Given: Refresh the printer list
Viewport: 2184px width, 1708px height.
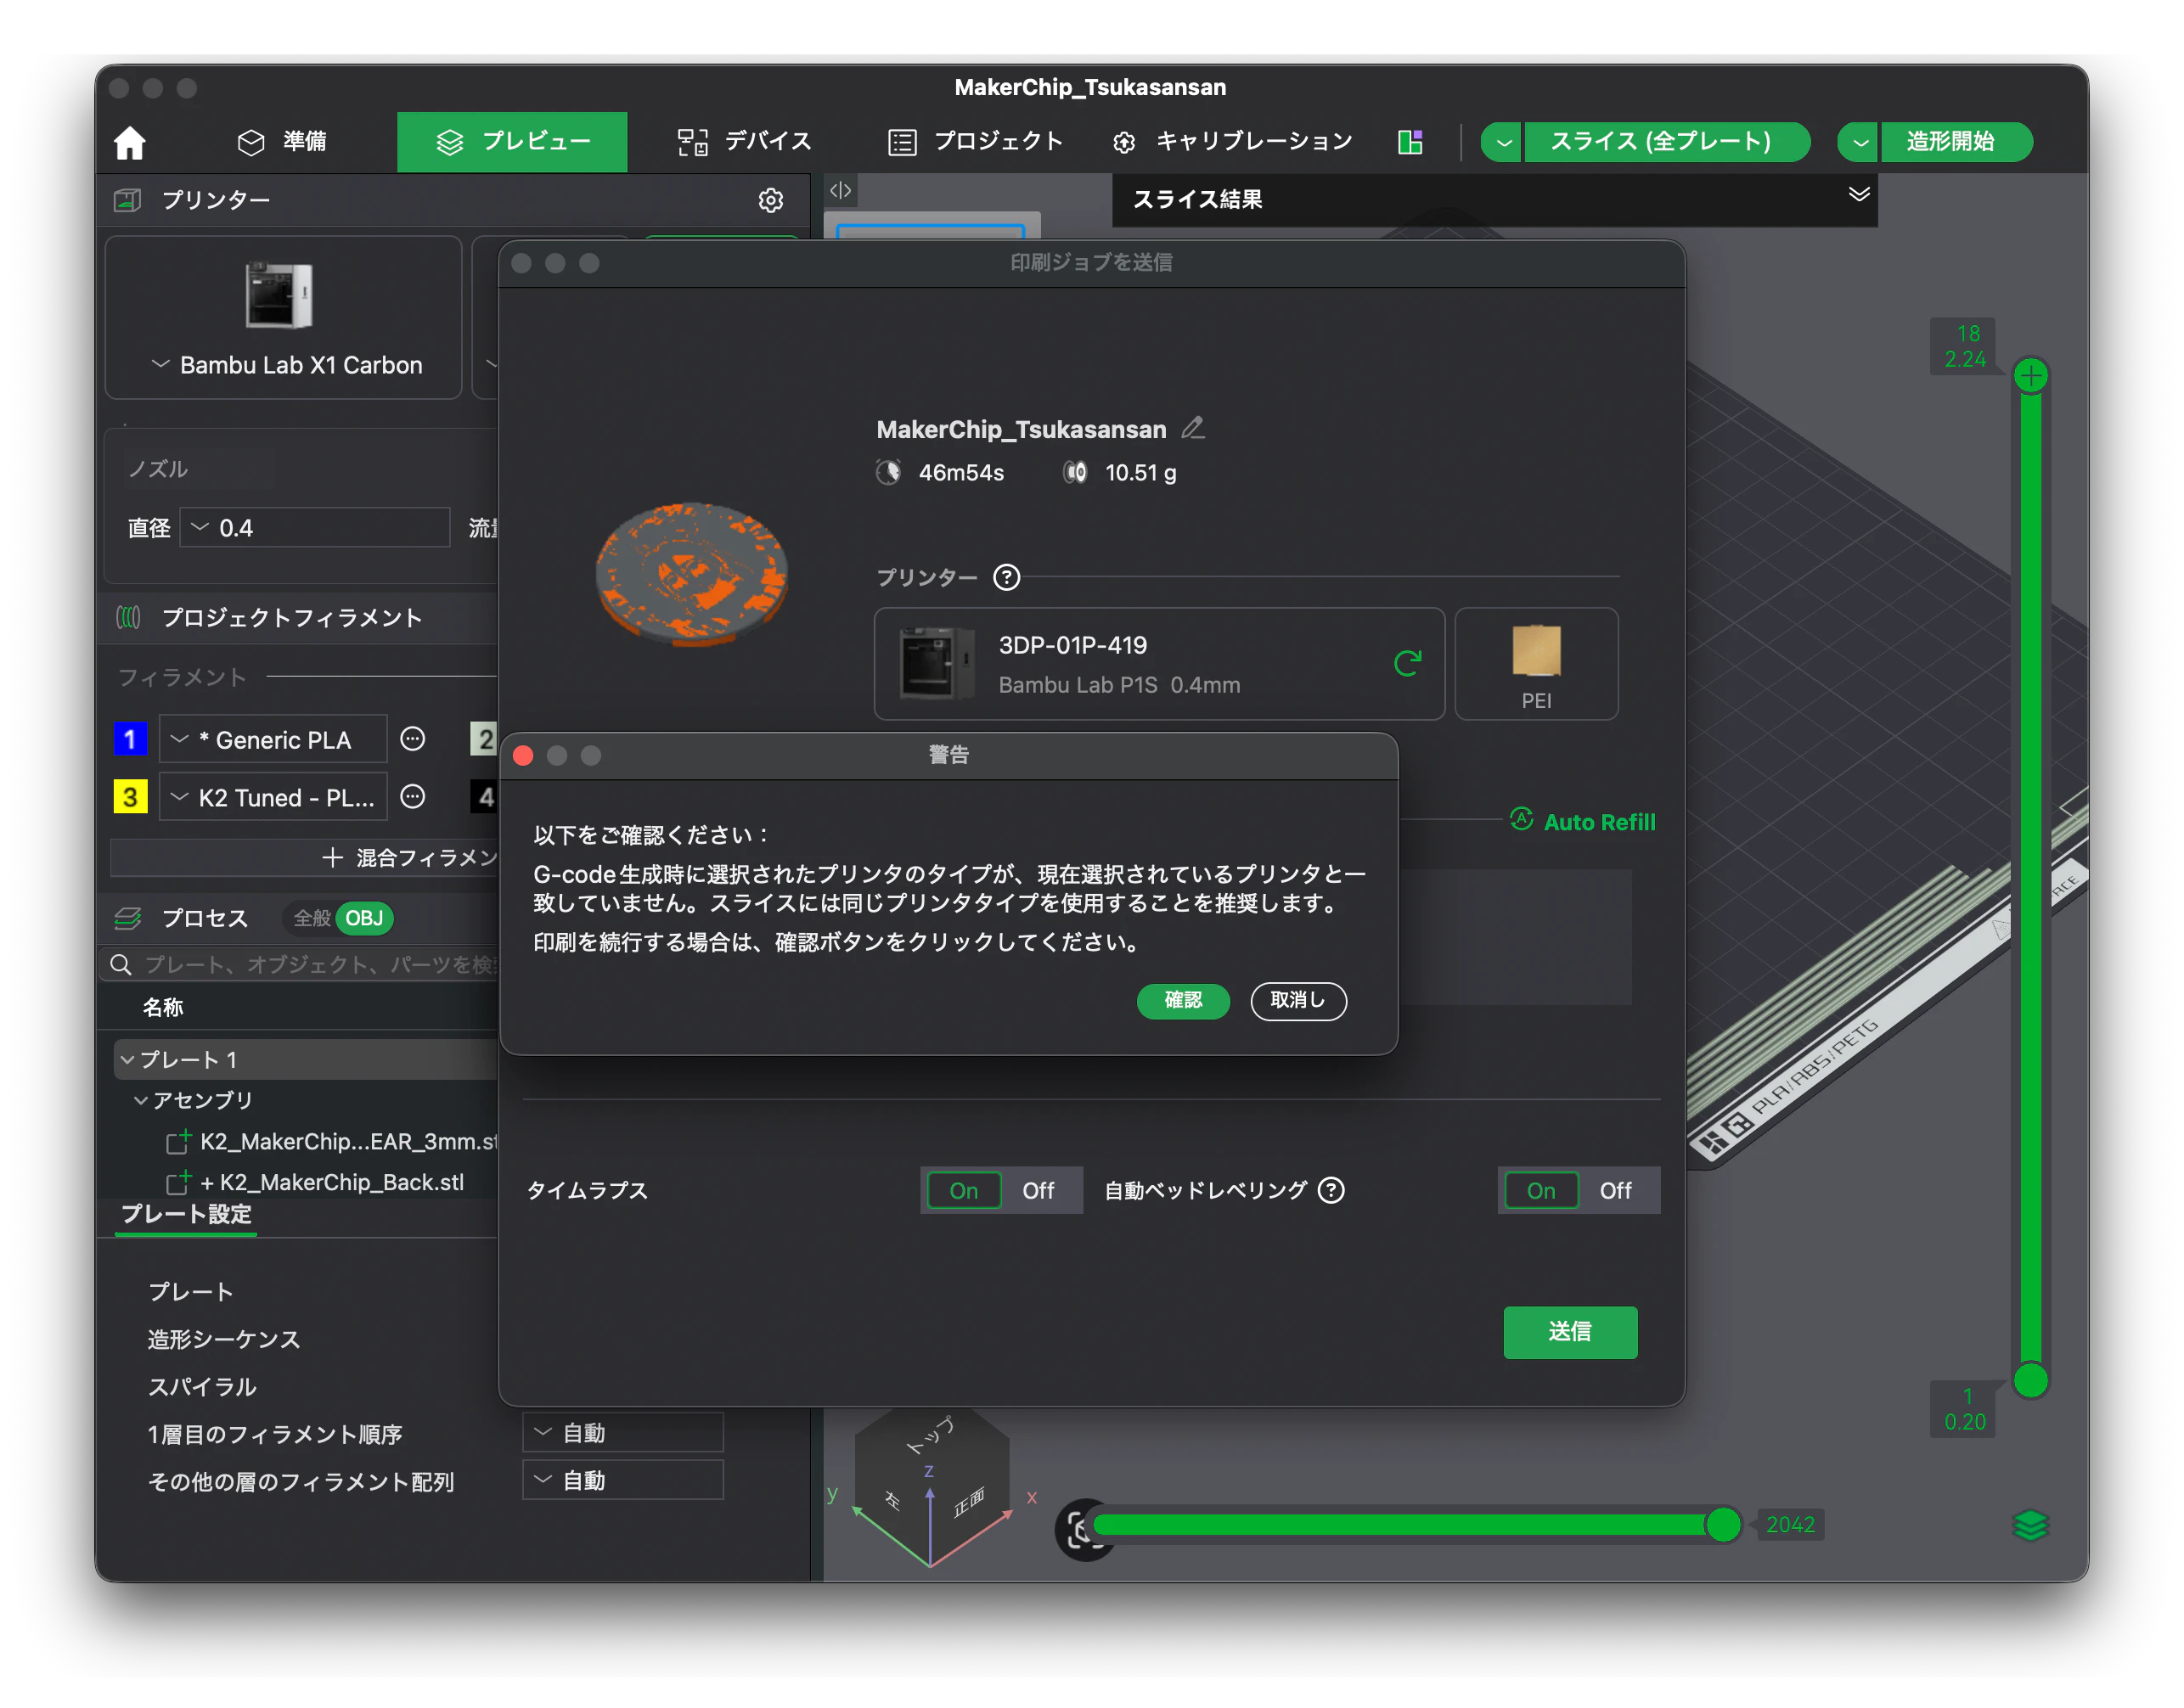Looking at the screenshot, I should (1407, 663).
